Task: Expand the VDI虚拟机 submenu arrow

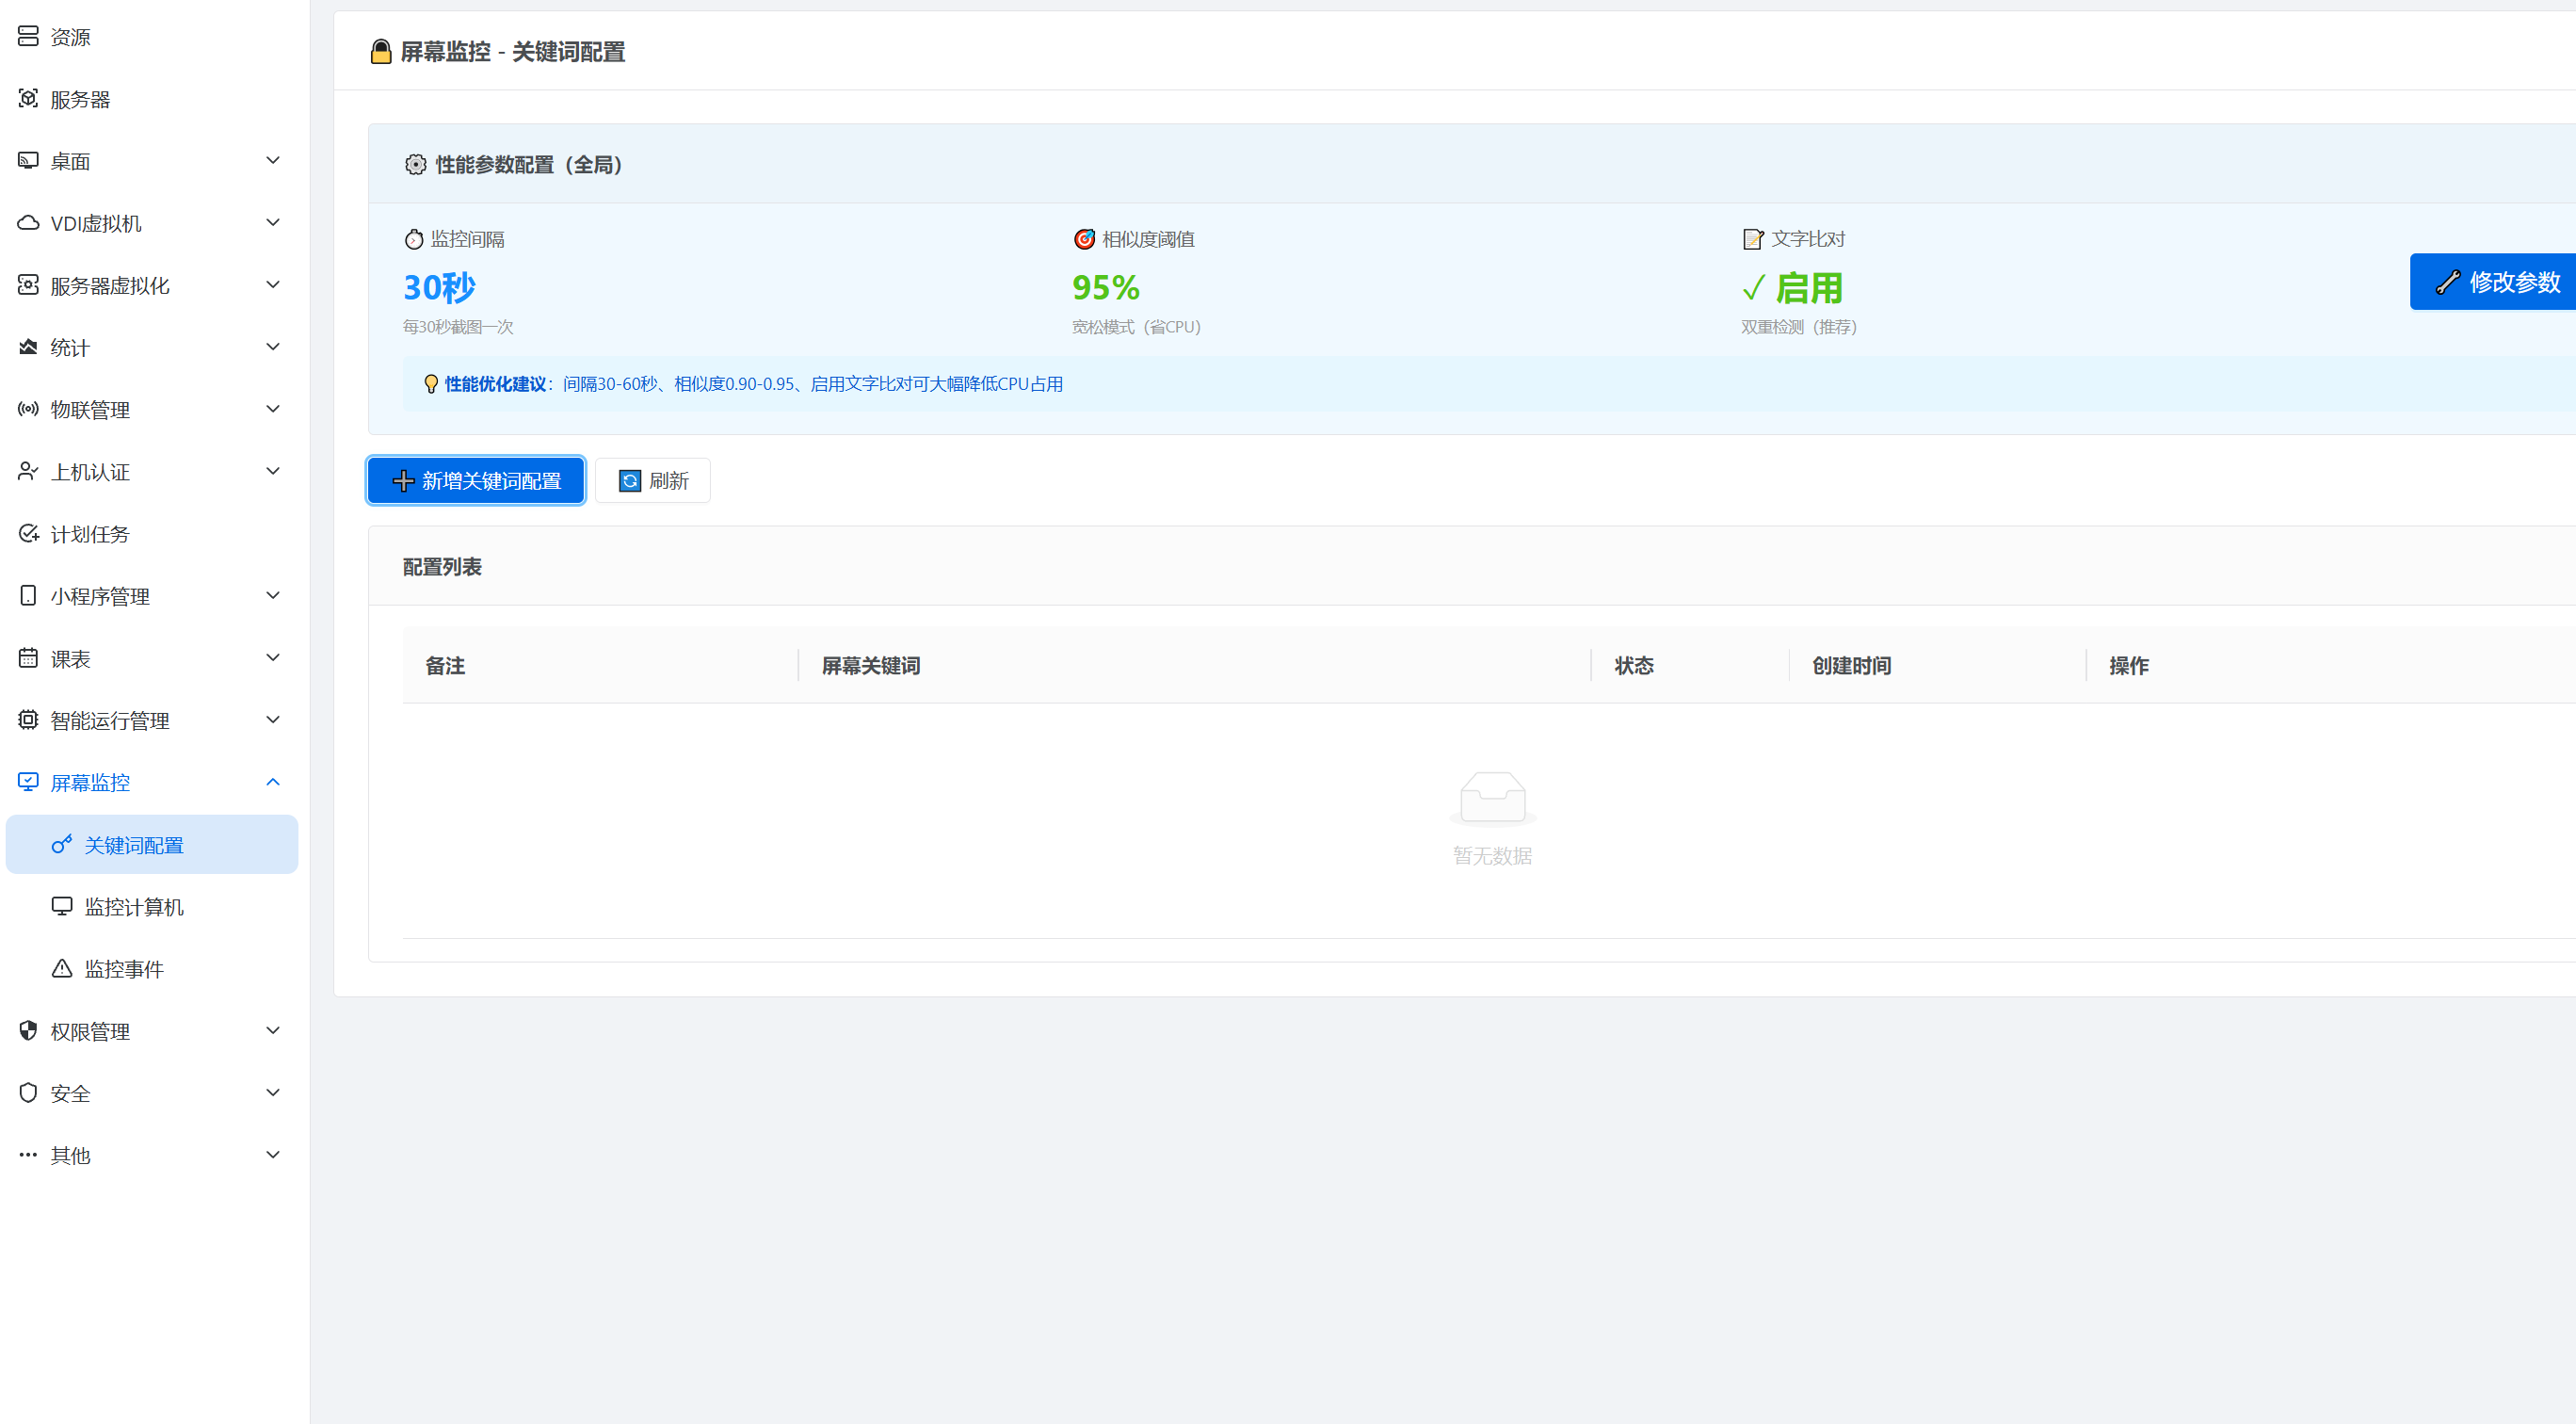Action: [272, 223]
